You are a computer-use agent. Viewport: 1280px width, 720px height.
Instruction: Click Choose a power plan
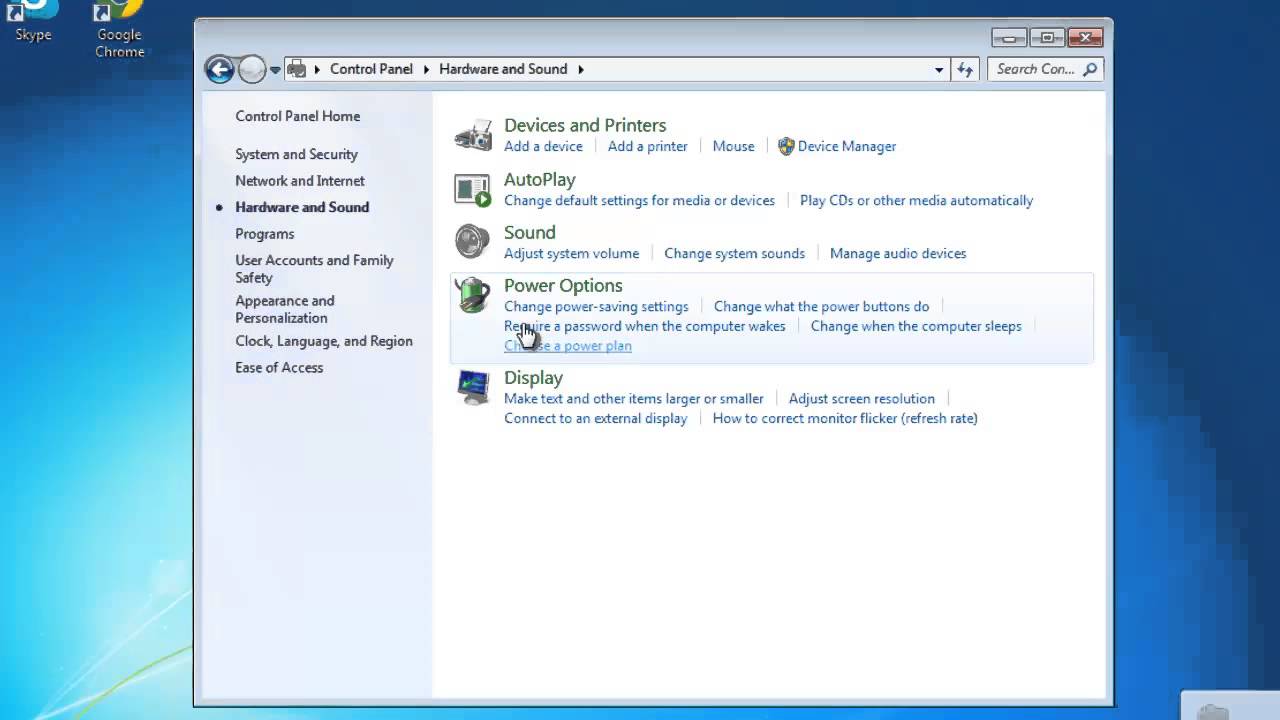point(568,346)
